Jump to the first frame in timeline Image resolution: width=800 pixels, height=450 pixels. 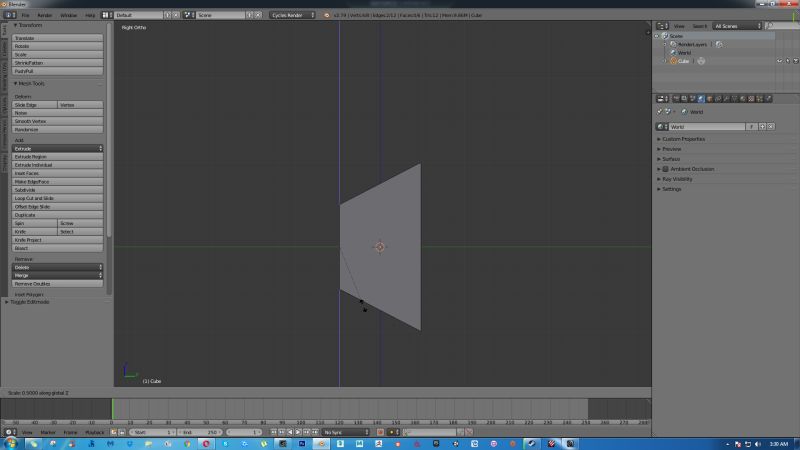[273, 432]
